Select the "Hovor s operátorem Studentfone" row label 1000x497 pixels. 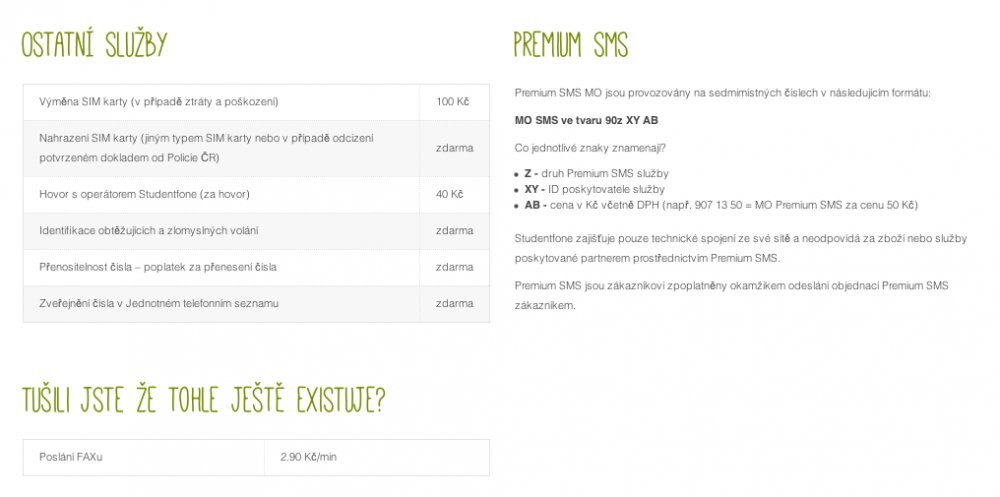coord(144,194)
